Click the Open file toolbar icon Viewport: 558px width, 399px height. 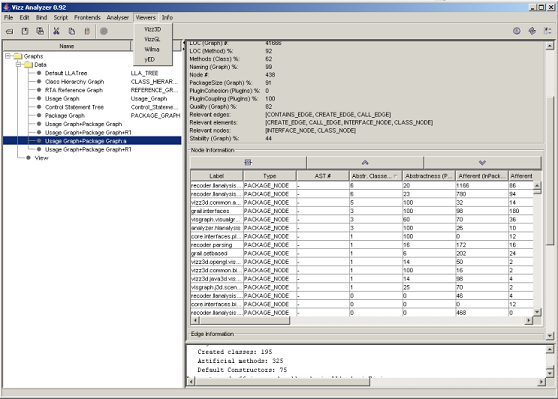coord(10,32)
